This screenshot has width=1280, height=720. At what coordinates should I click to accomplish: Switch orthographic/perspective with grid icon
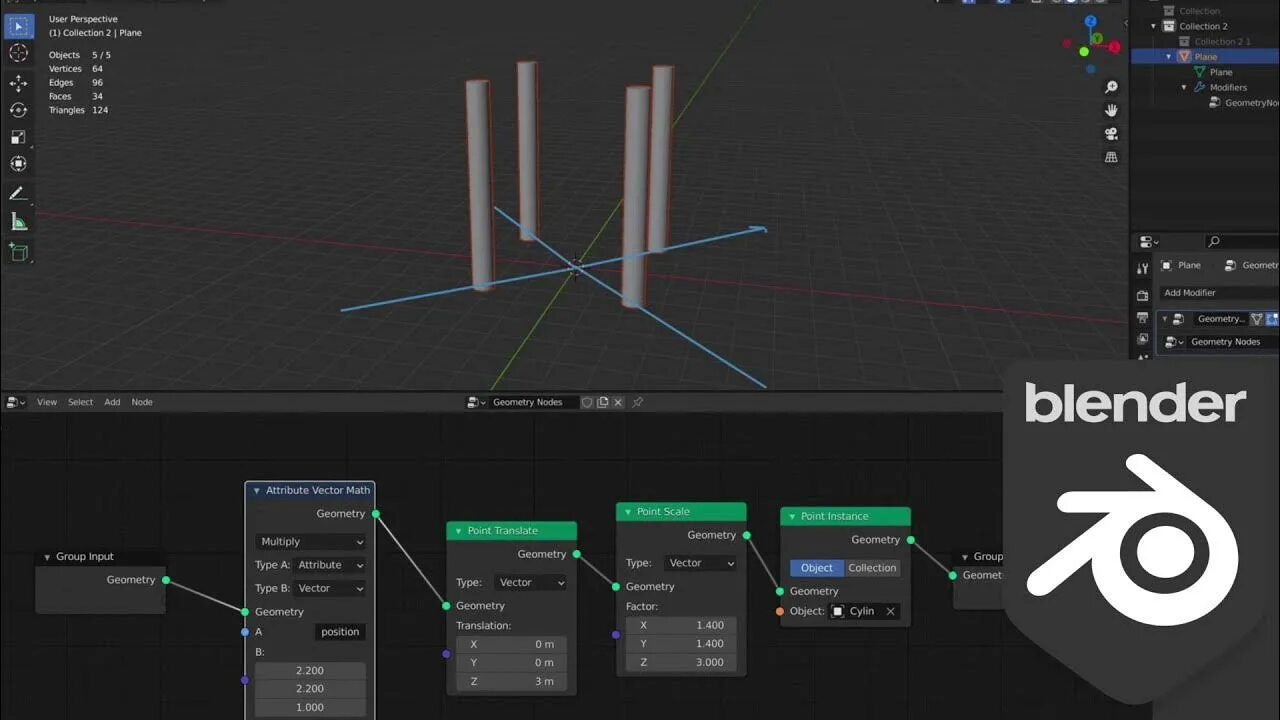coord(1111,157)
